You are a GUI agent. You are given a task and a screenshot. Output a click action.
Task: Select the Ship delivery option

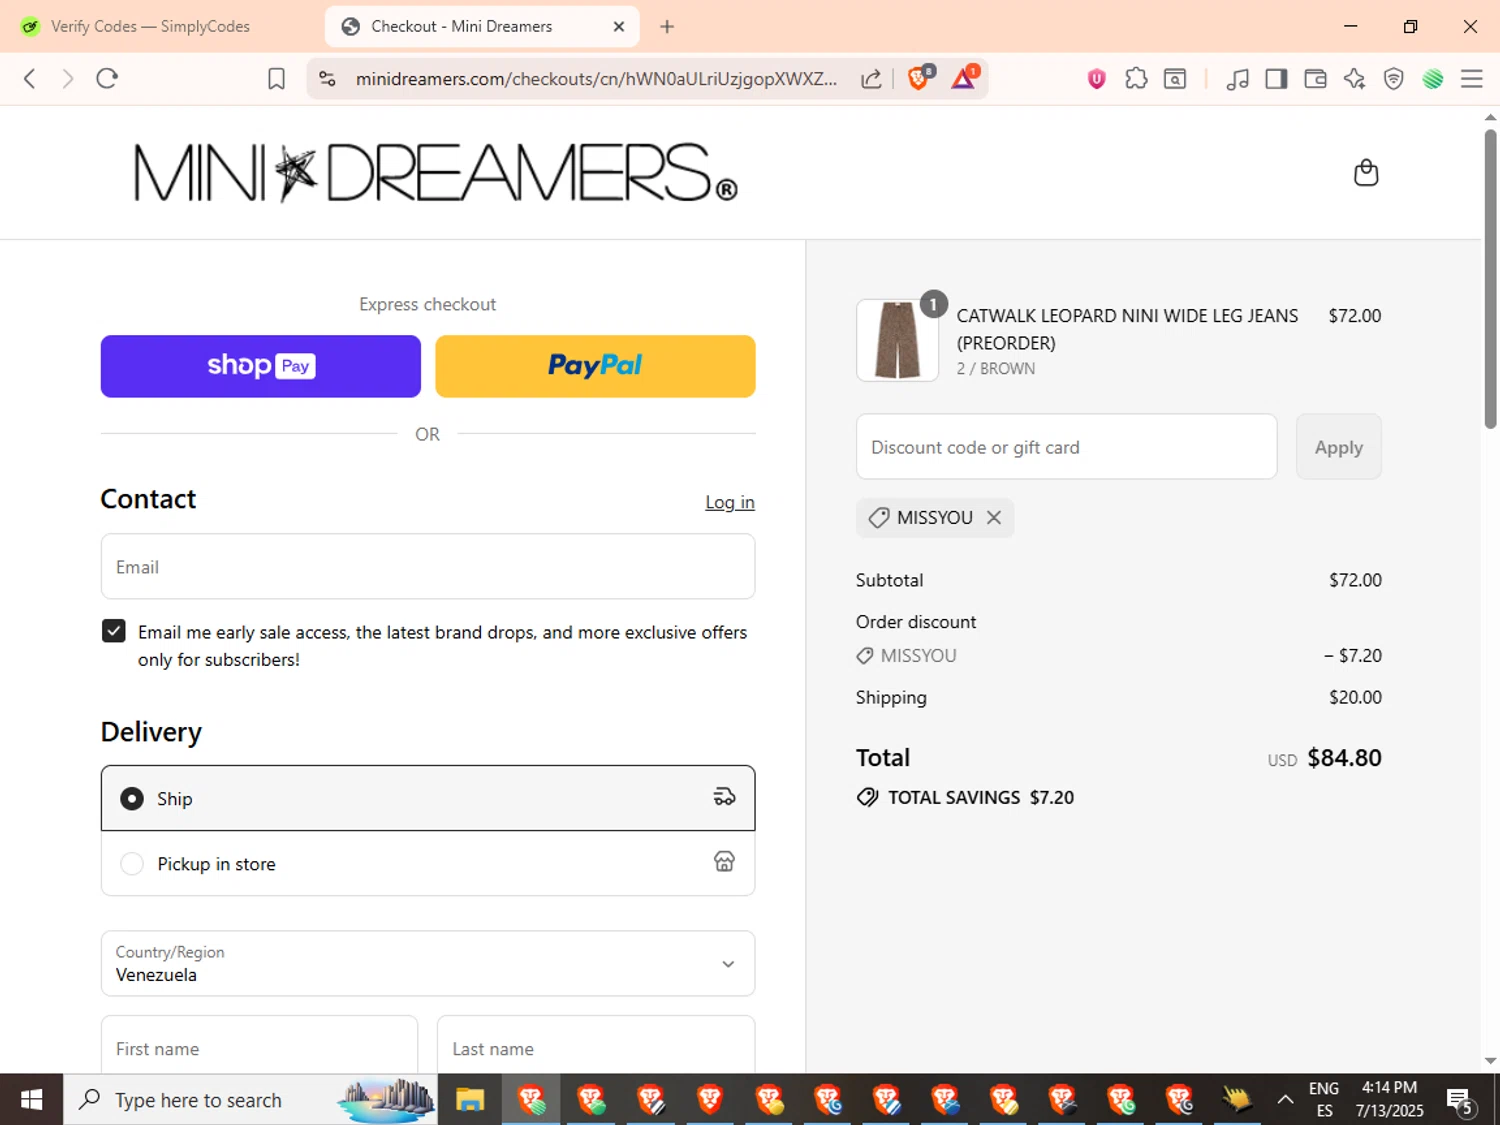click(428, 798)
